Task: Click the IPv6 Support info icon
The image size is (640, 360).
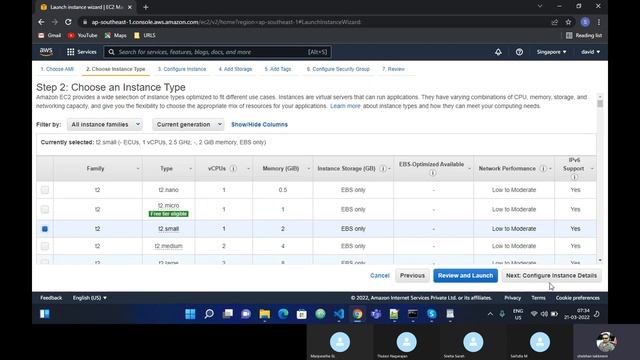Action: [574, 177]
